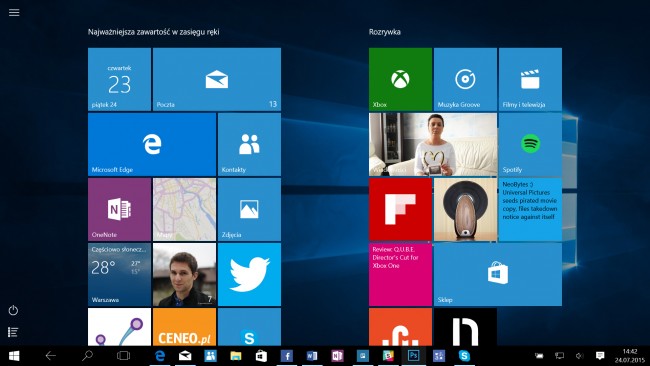Screen dimensions: 650x366
Task: Switch to Word on the taskbar
Action: [312, 356]
